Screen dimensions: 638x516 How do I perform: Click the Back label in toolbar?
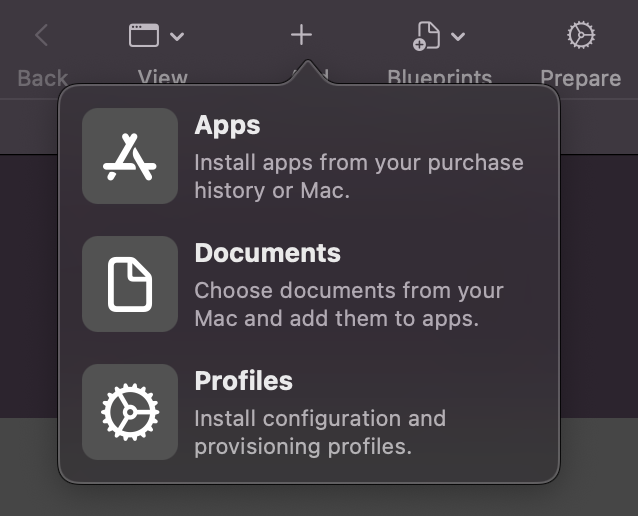(x=42, y=78)
